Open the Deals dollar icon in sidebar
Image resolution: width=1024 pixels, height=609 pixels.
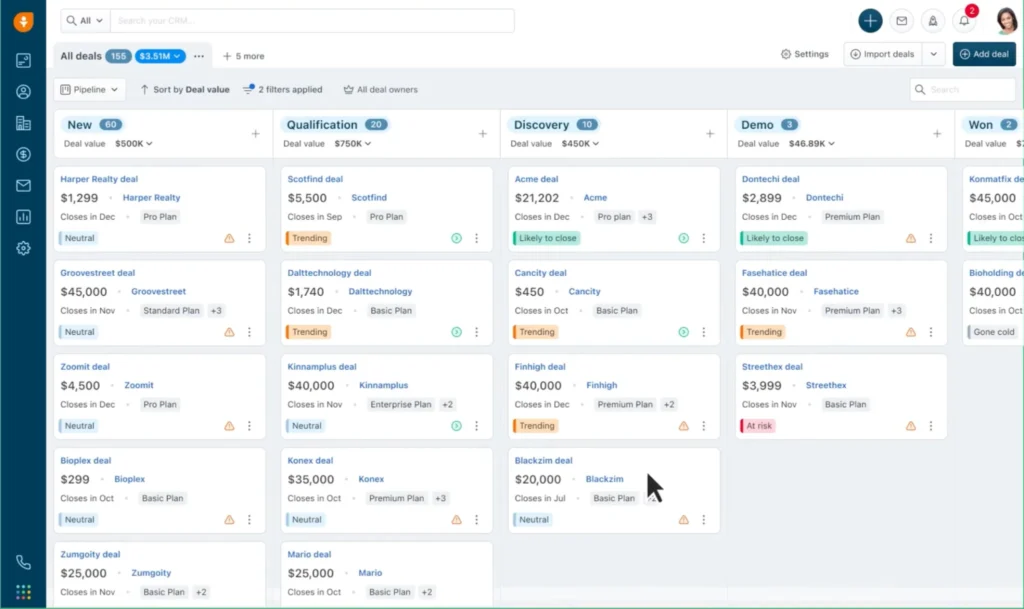pyautogui.click(x=23, y=154)
